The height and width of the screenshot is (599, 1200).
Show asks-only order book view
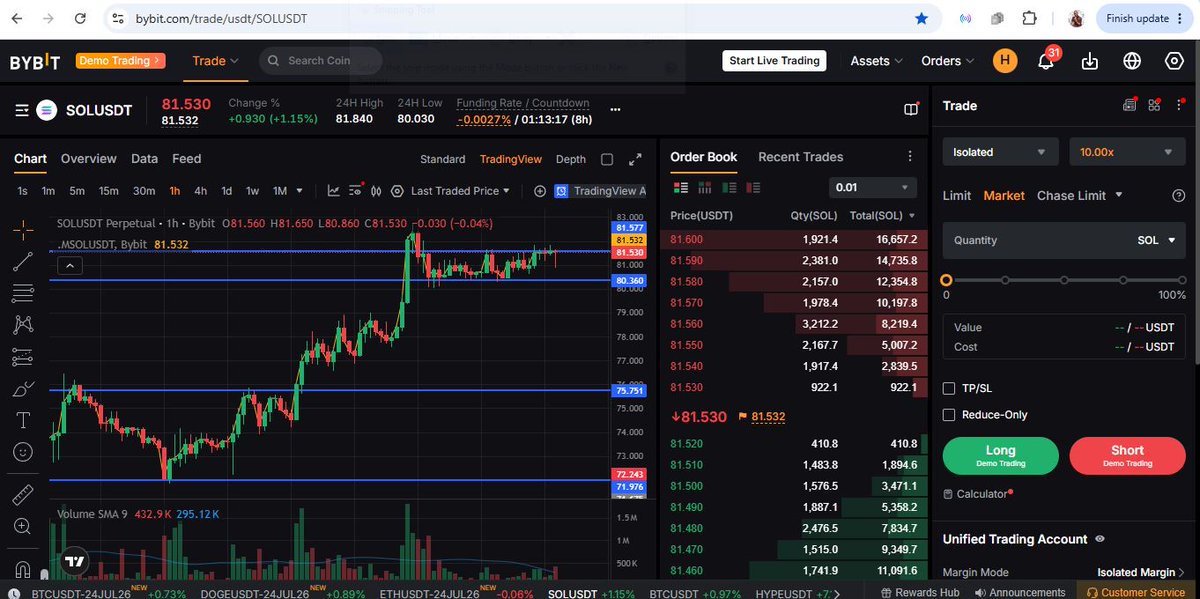pos(753,187)
